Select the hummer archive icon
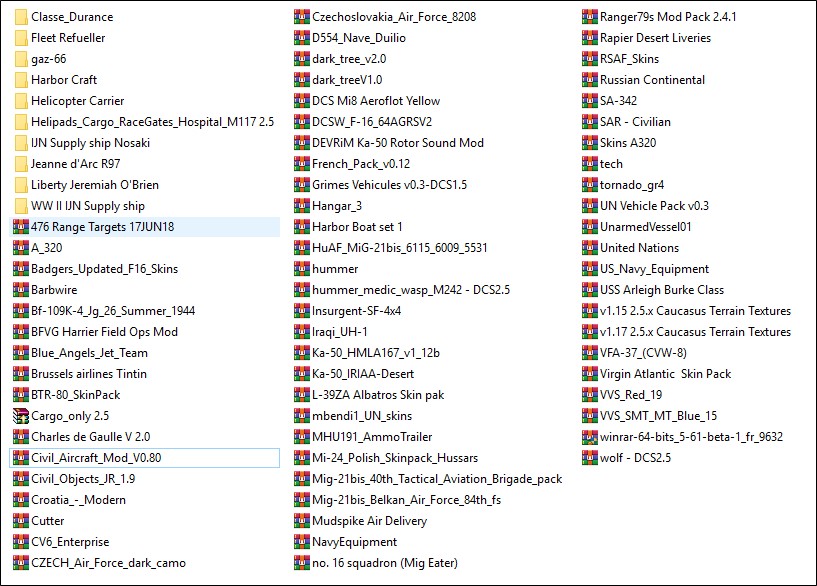This screenshot has height=586, width=817. pos(302,269)
